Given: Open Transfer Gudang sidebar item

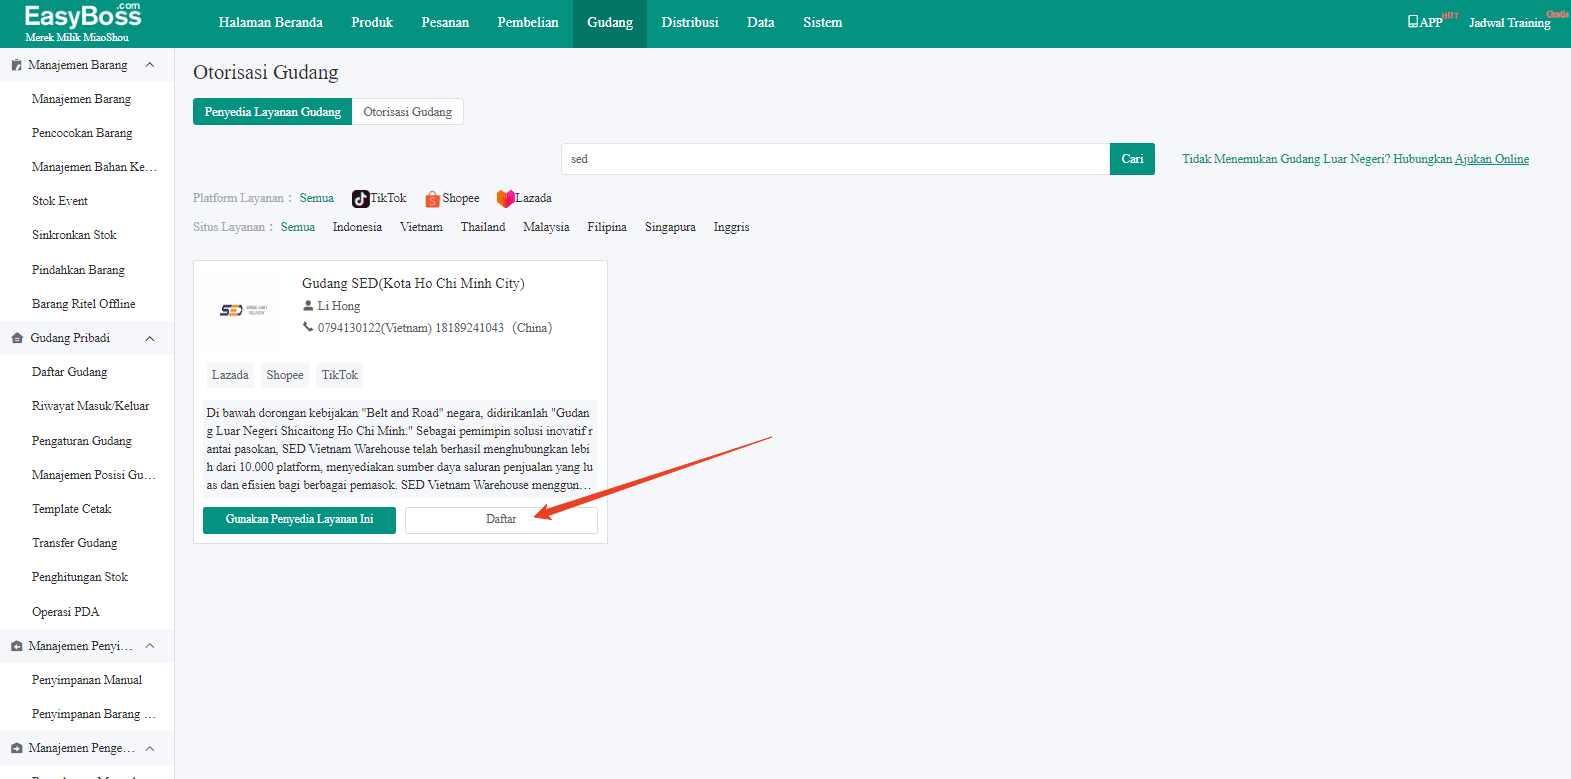Looking at the screenshot, I should click(74, 543).
